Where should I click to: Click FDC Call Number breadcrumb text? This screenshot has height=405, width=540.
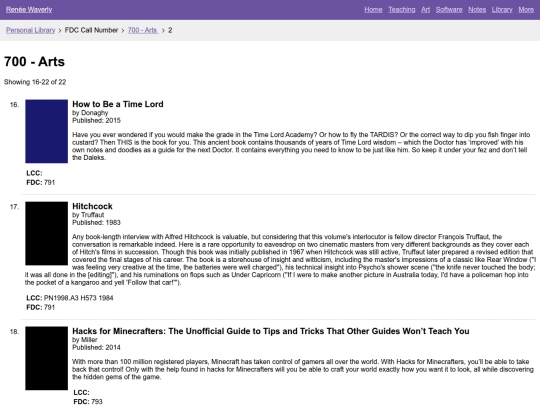(91, 30)
